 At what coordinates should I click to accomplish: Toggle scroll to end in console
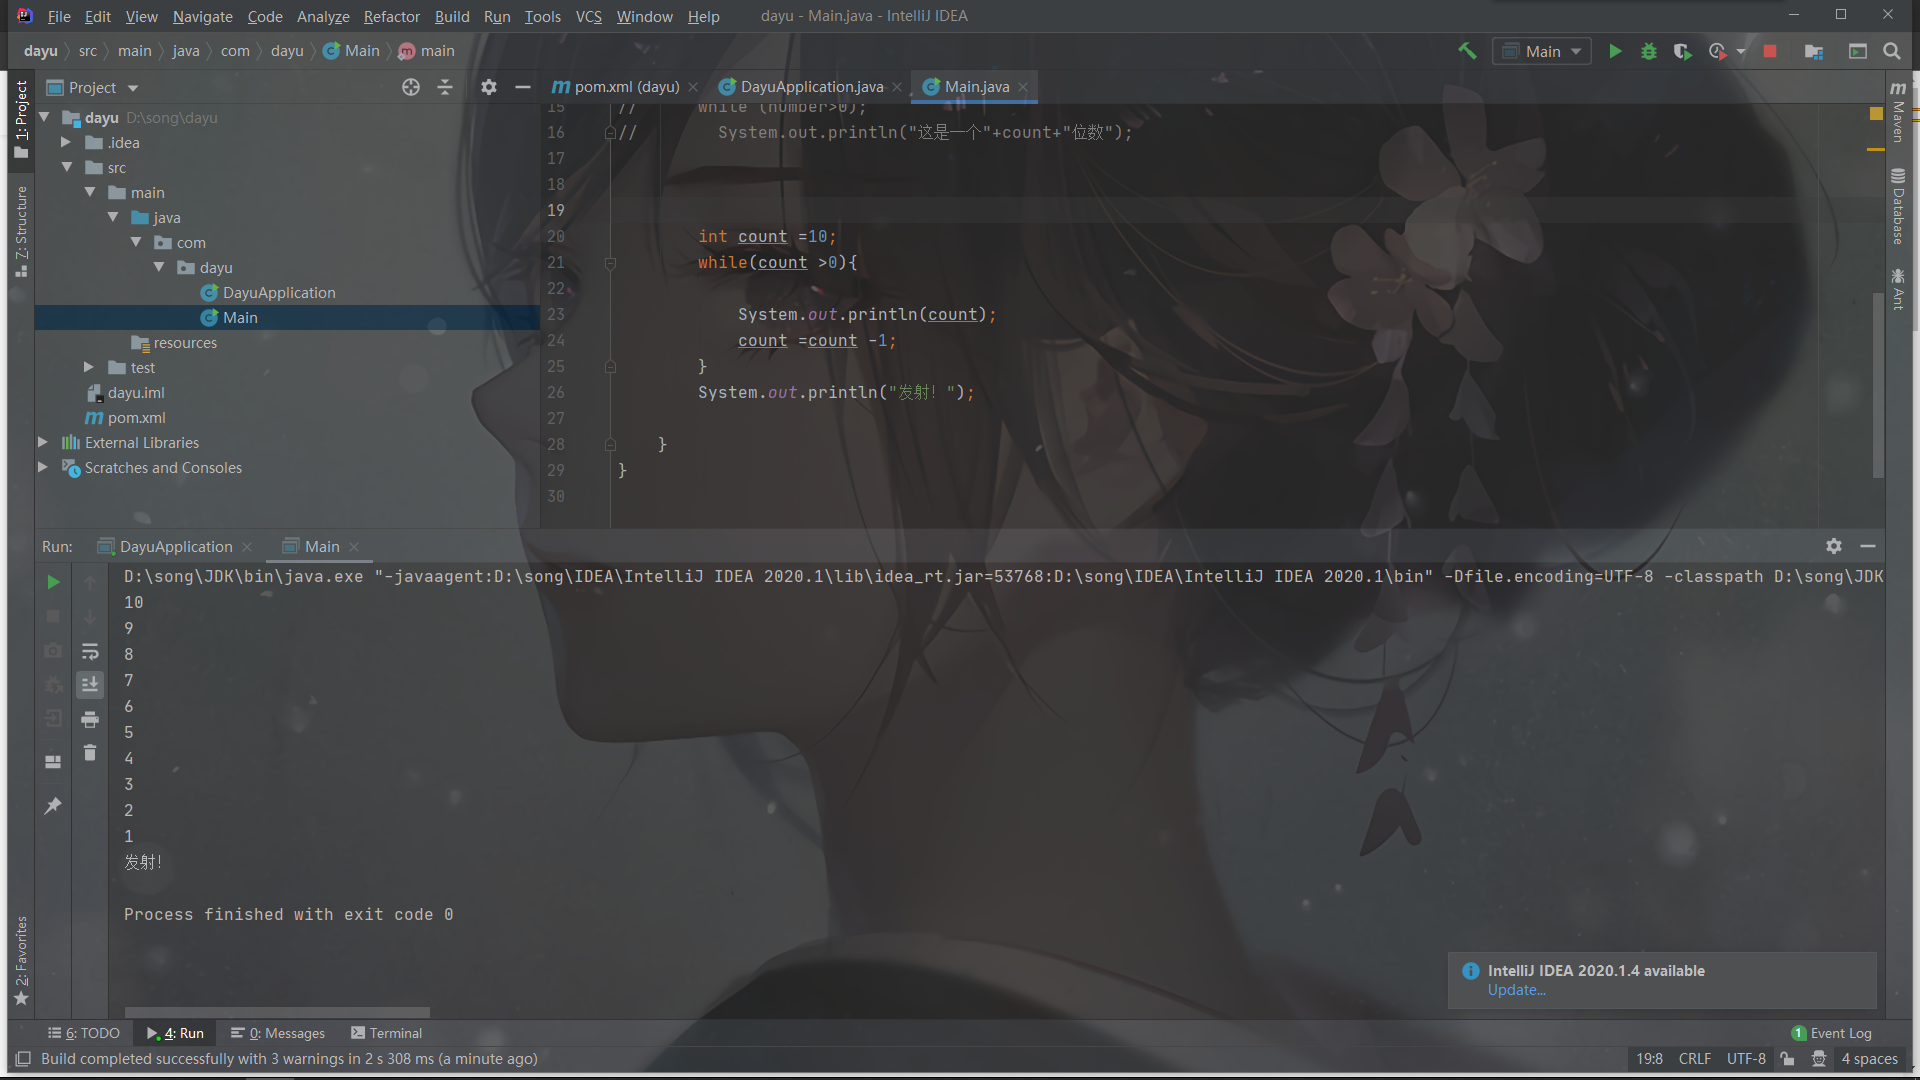tap(90, 685)
